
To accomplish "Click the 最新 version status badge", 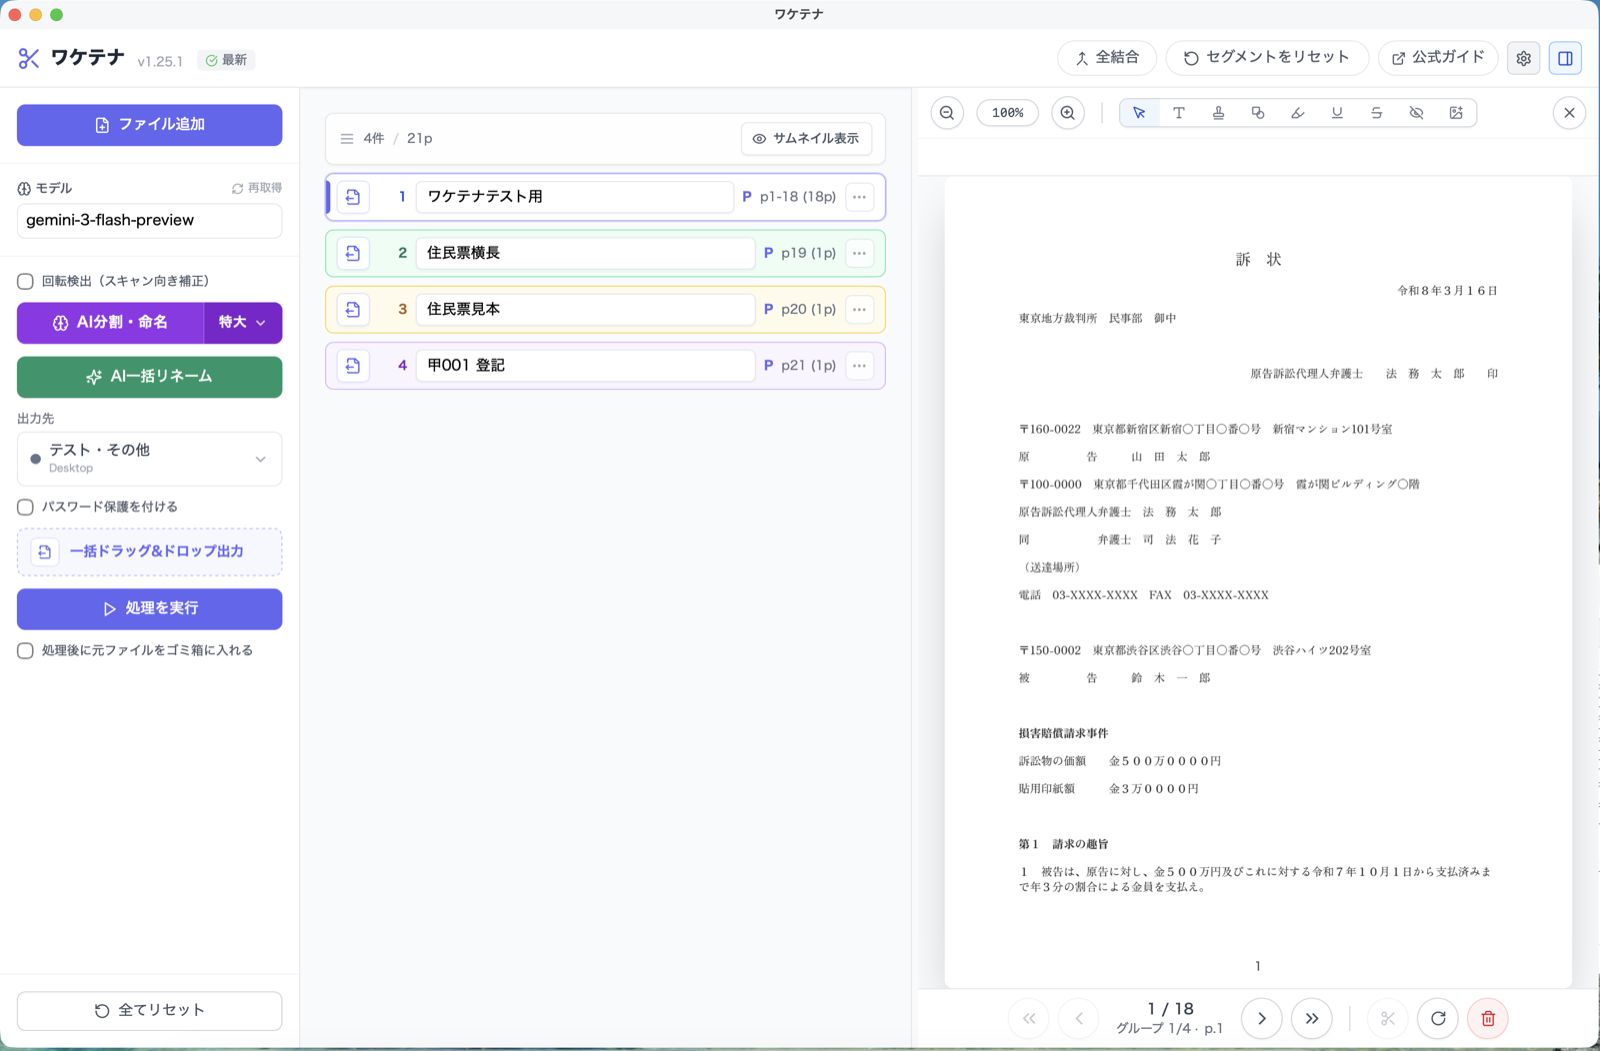I will pyautogui.click(x=226, y=60).
